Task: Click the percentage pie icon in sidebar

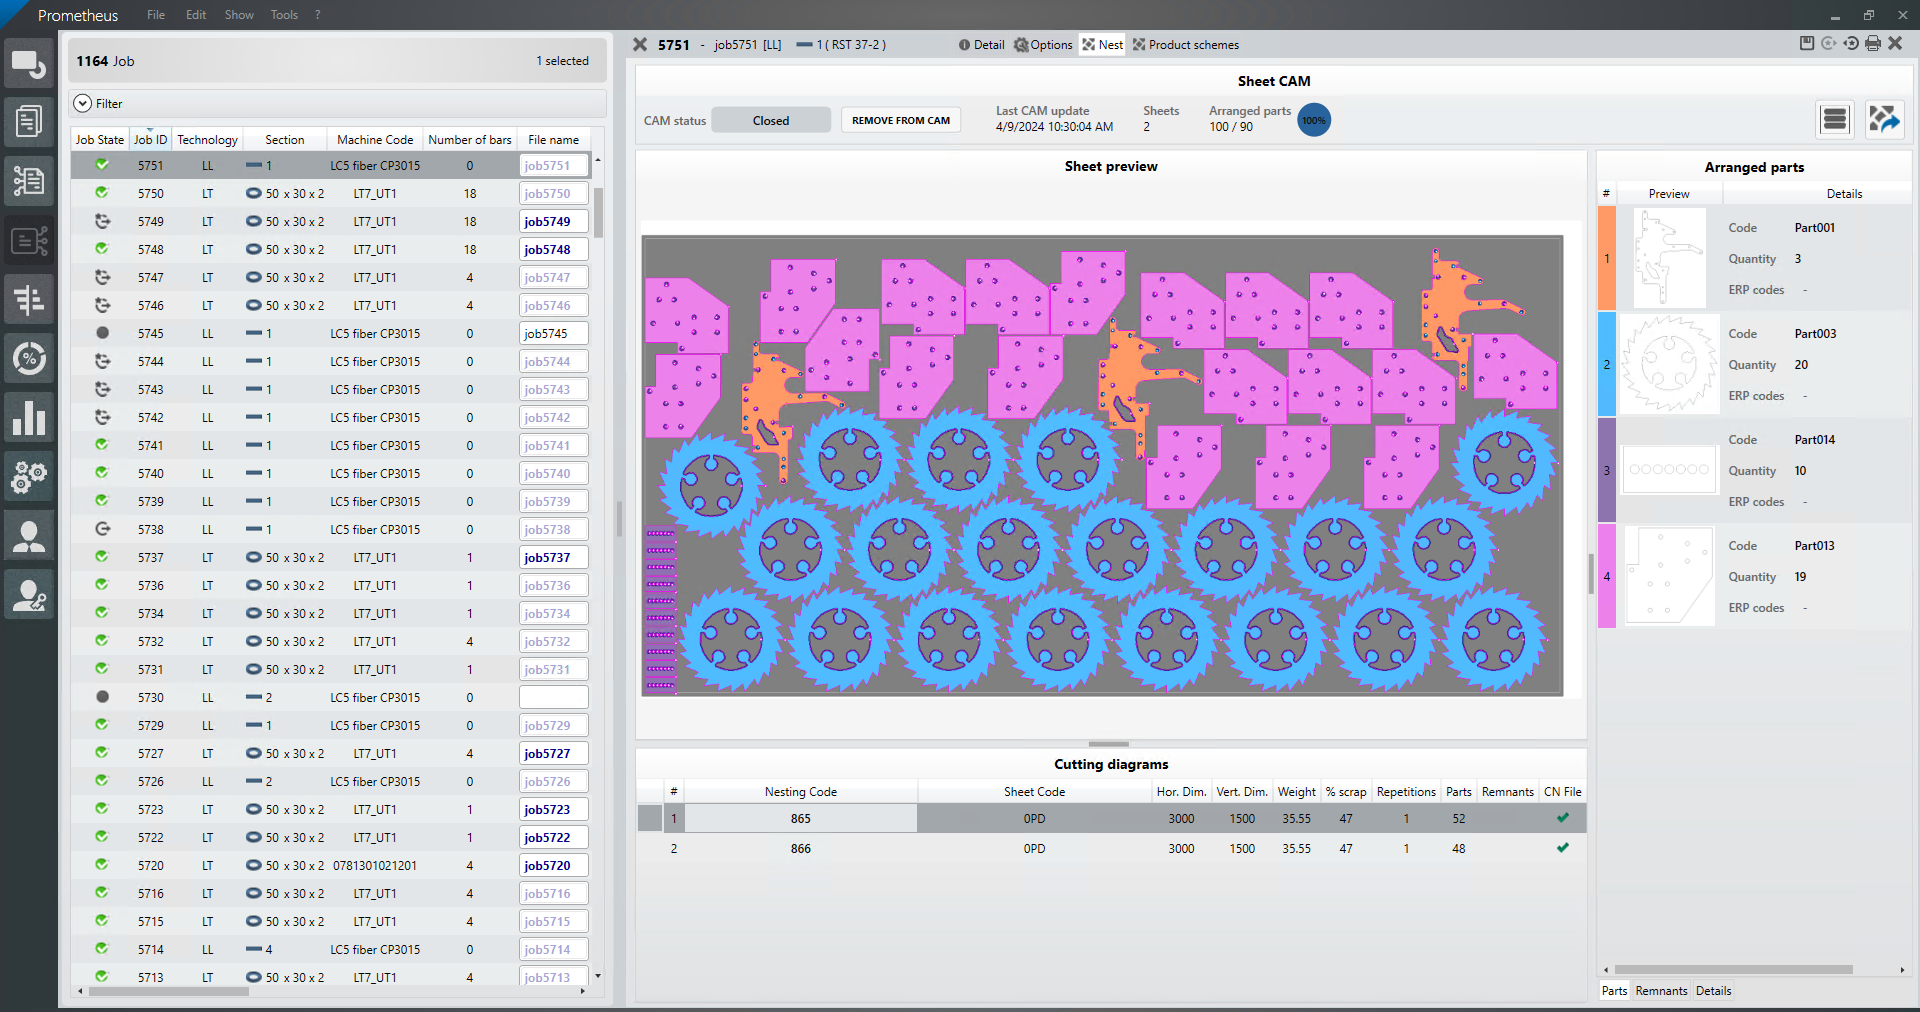Action: click(x=29, y=358)
